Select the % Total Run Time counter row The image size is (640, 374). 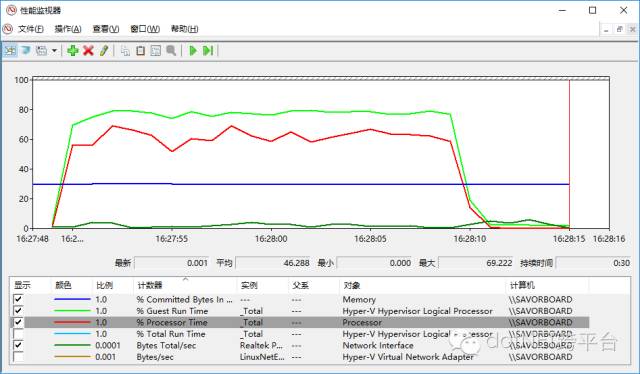[x=300, y=334]
